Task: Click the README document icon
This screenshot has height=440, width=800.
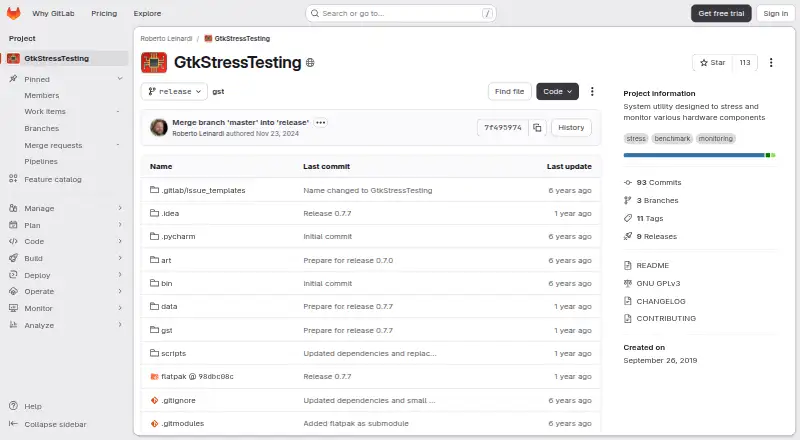Action: [628, 265]
